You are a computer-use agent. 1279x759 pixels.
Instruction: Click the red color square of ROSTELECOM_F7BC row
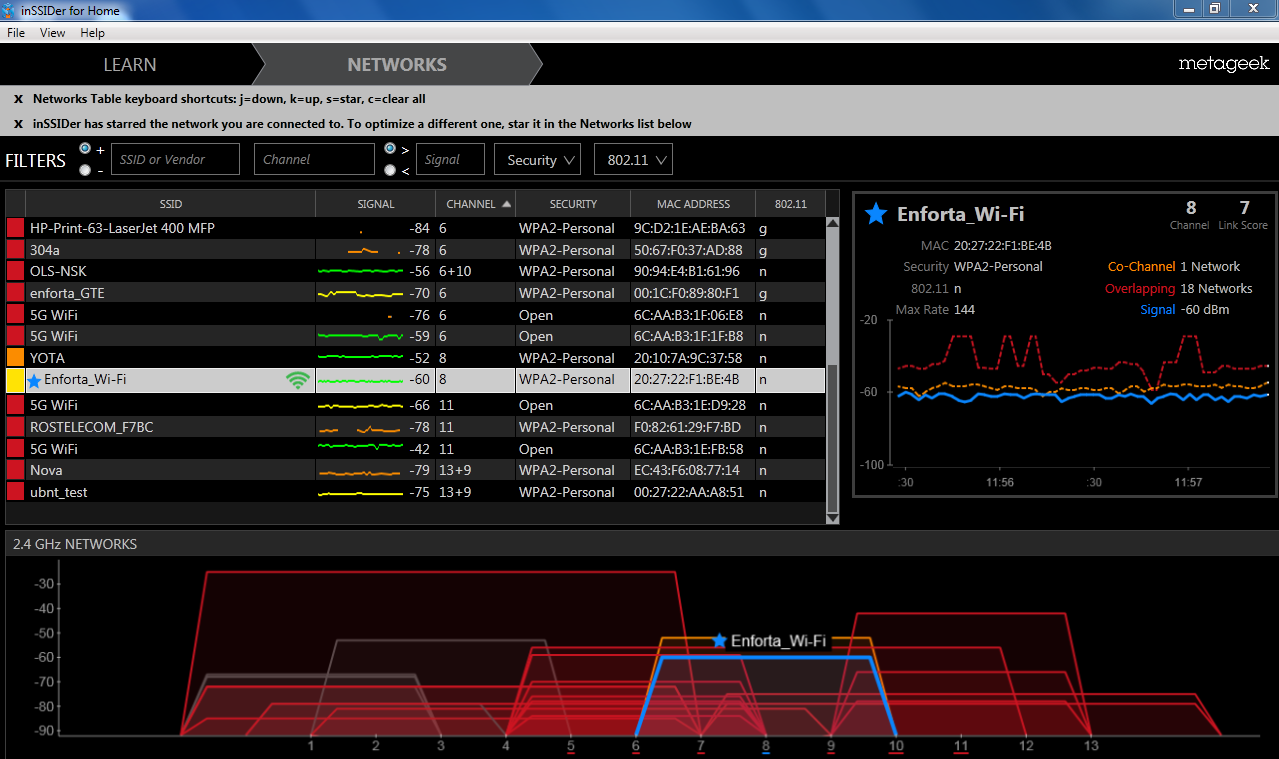tap(16, 427)
